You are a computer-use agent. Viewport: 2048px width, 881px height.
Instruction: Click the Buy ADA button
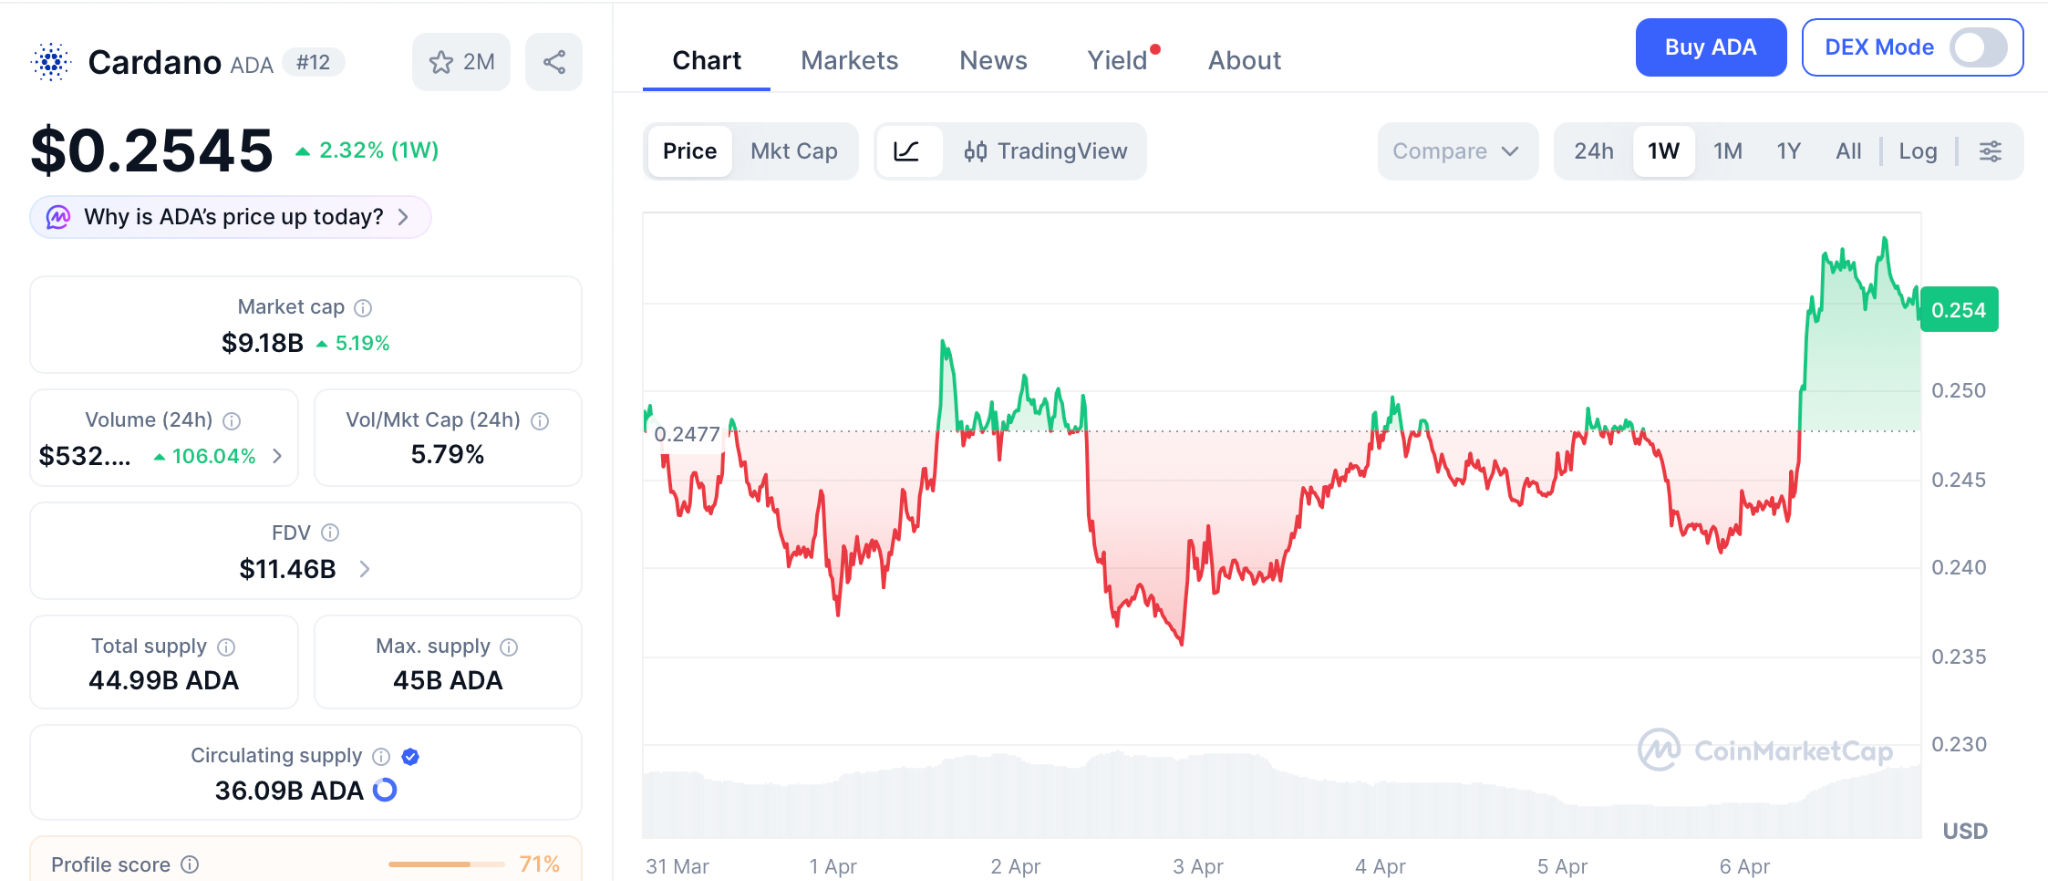[1710, 47]
